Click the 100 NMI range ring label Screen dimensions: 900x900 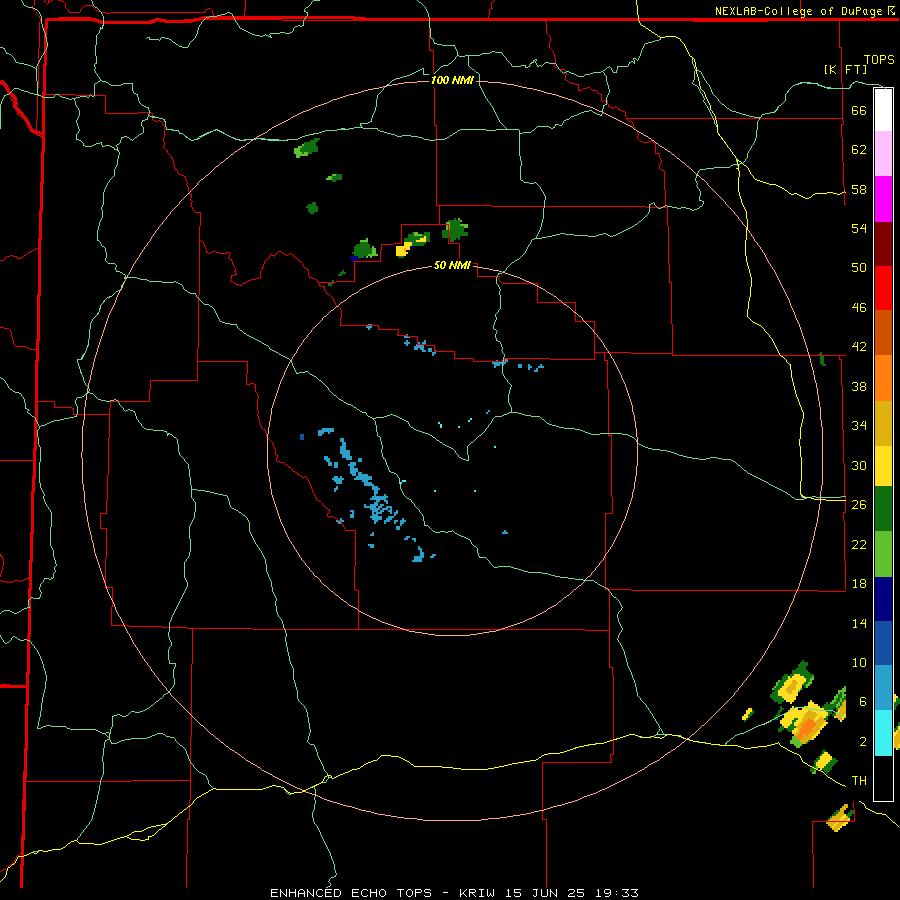[x=452, y=80]
